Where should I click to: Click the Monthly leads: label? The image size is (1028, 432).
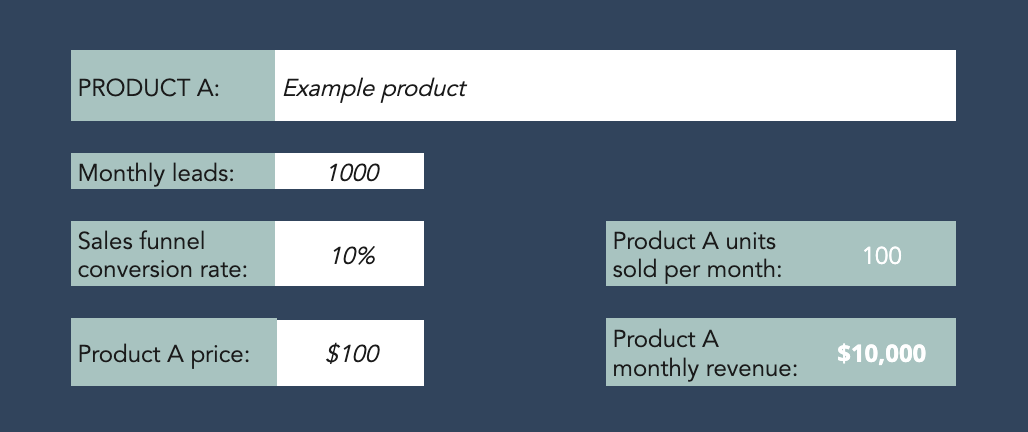click(x=156, y=173)
